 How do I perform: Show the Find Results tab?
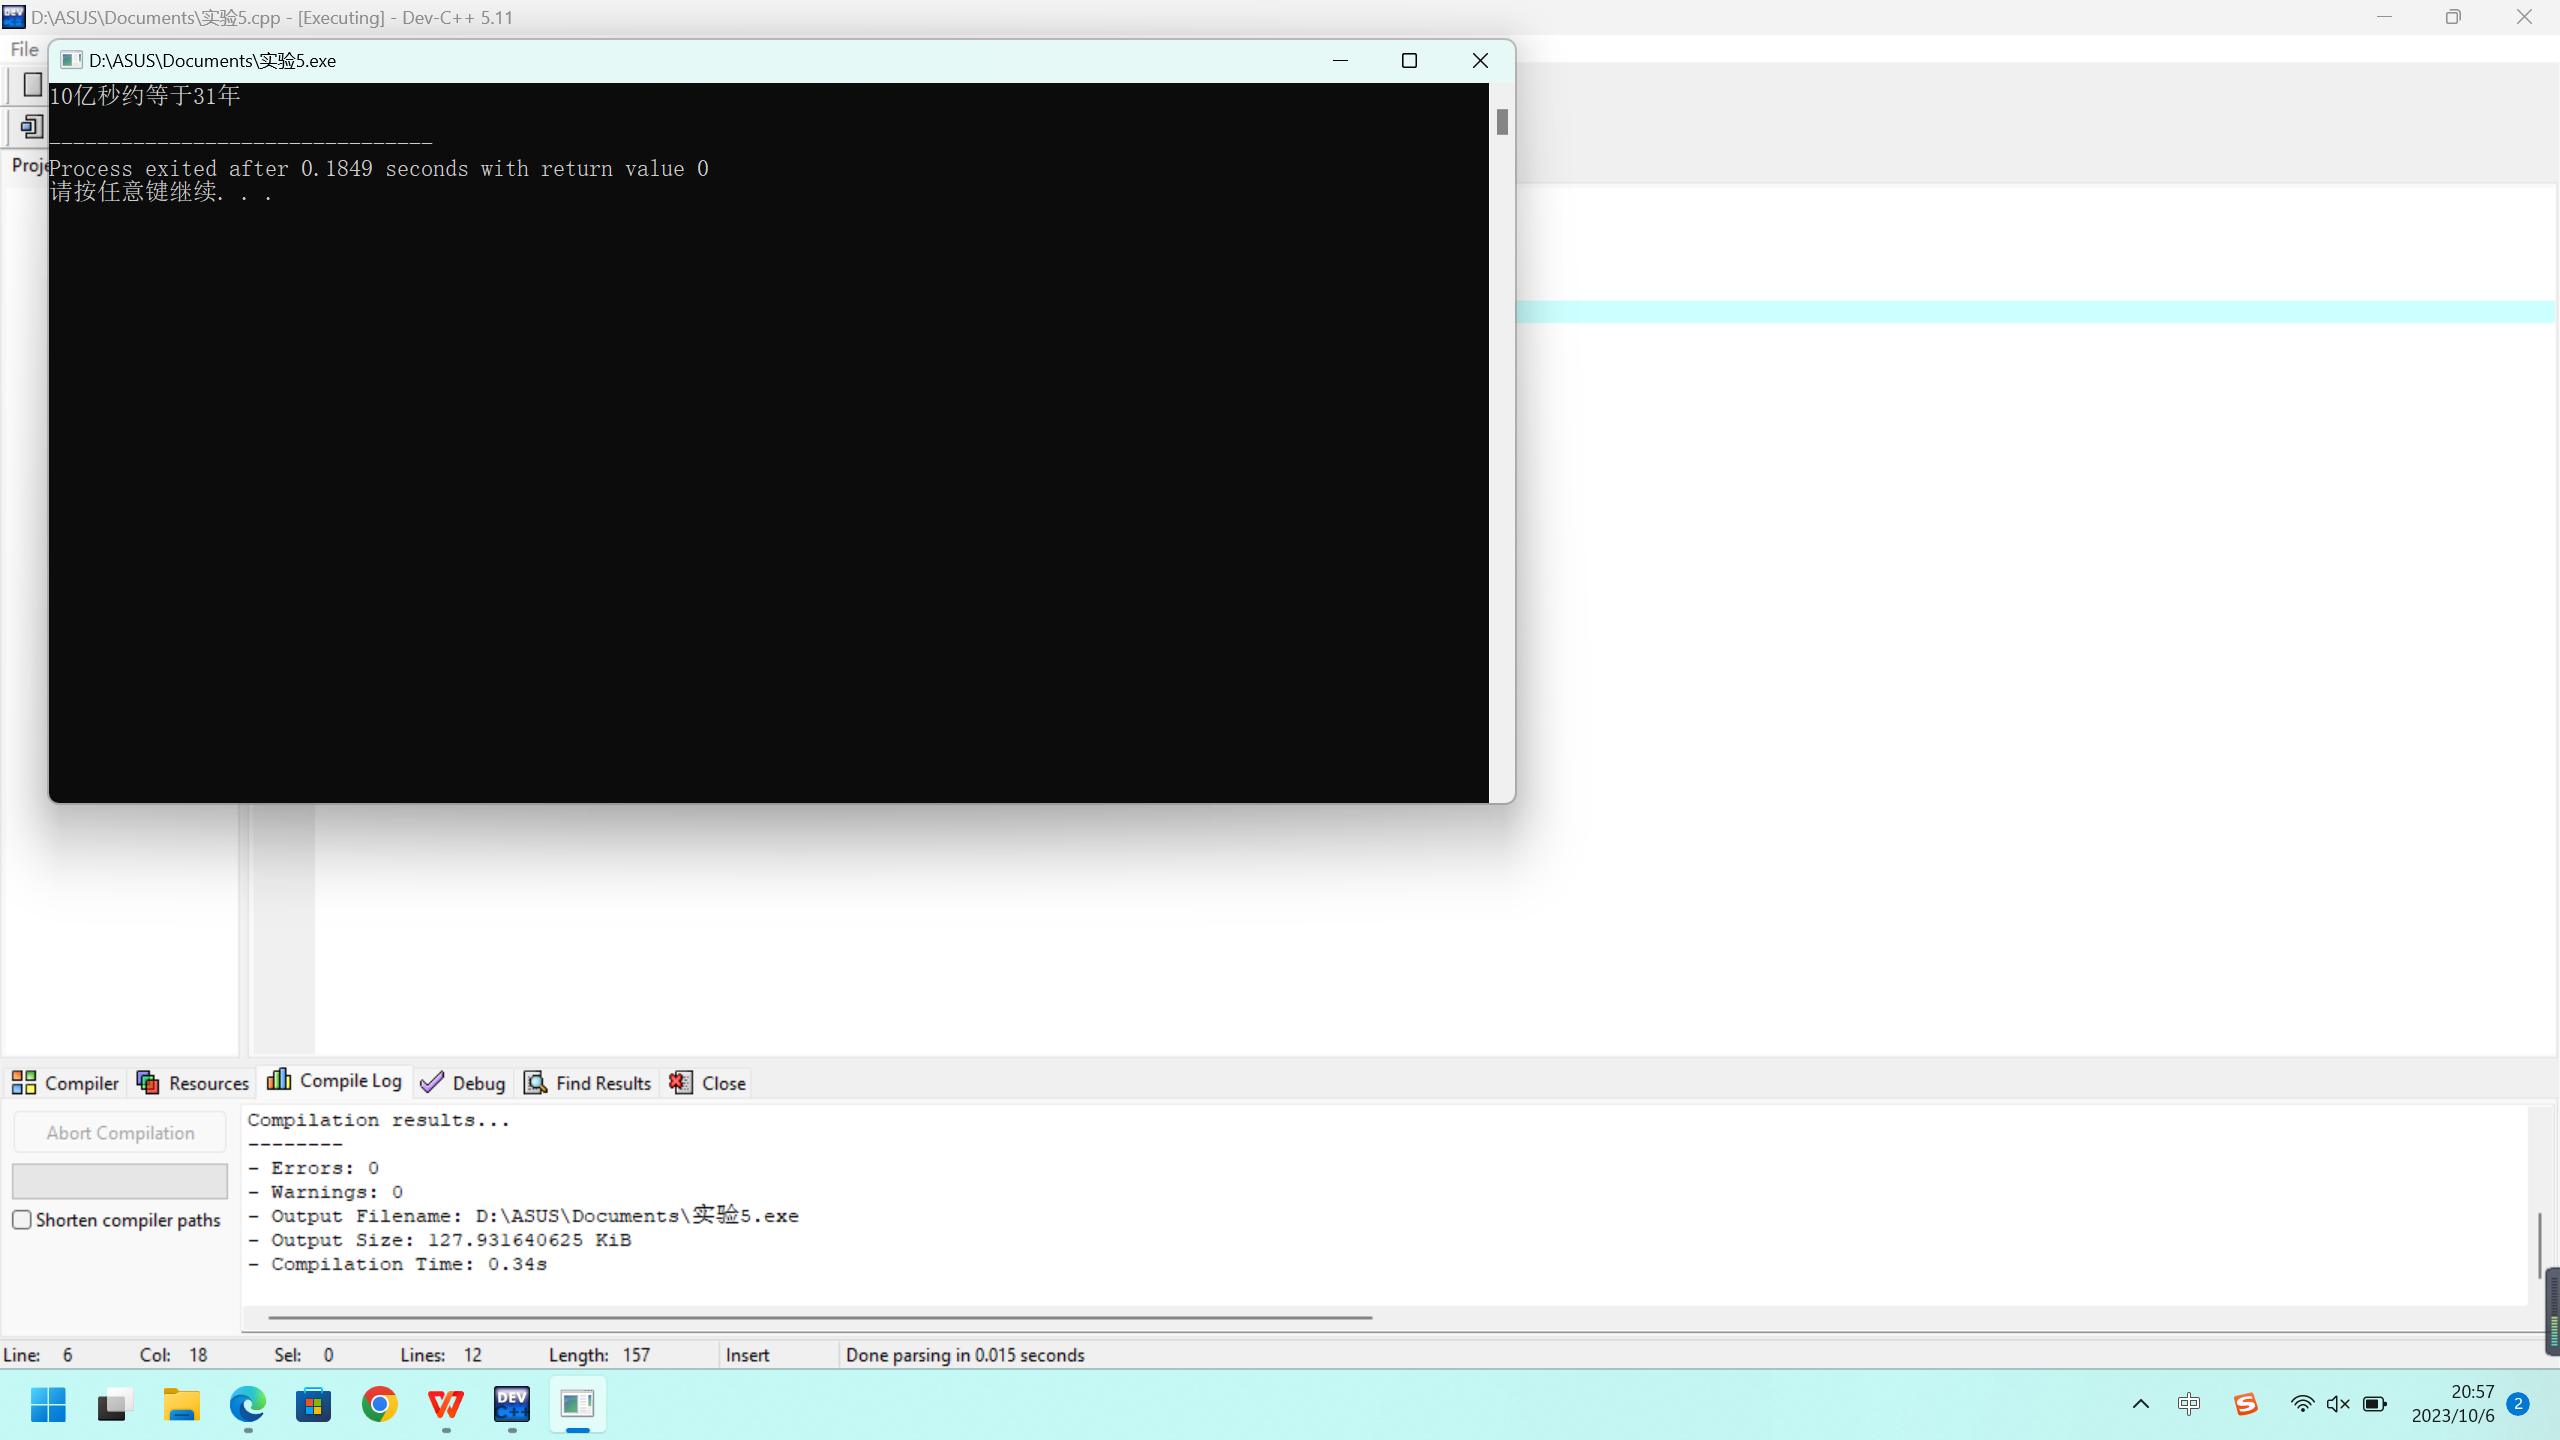[x=589, y=1083]
